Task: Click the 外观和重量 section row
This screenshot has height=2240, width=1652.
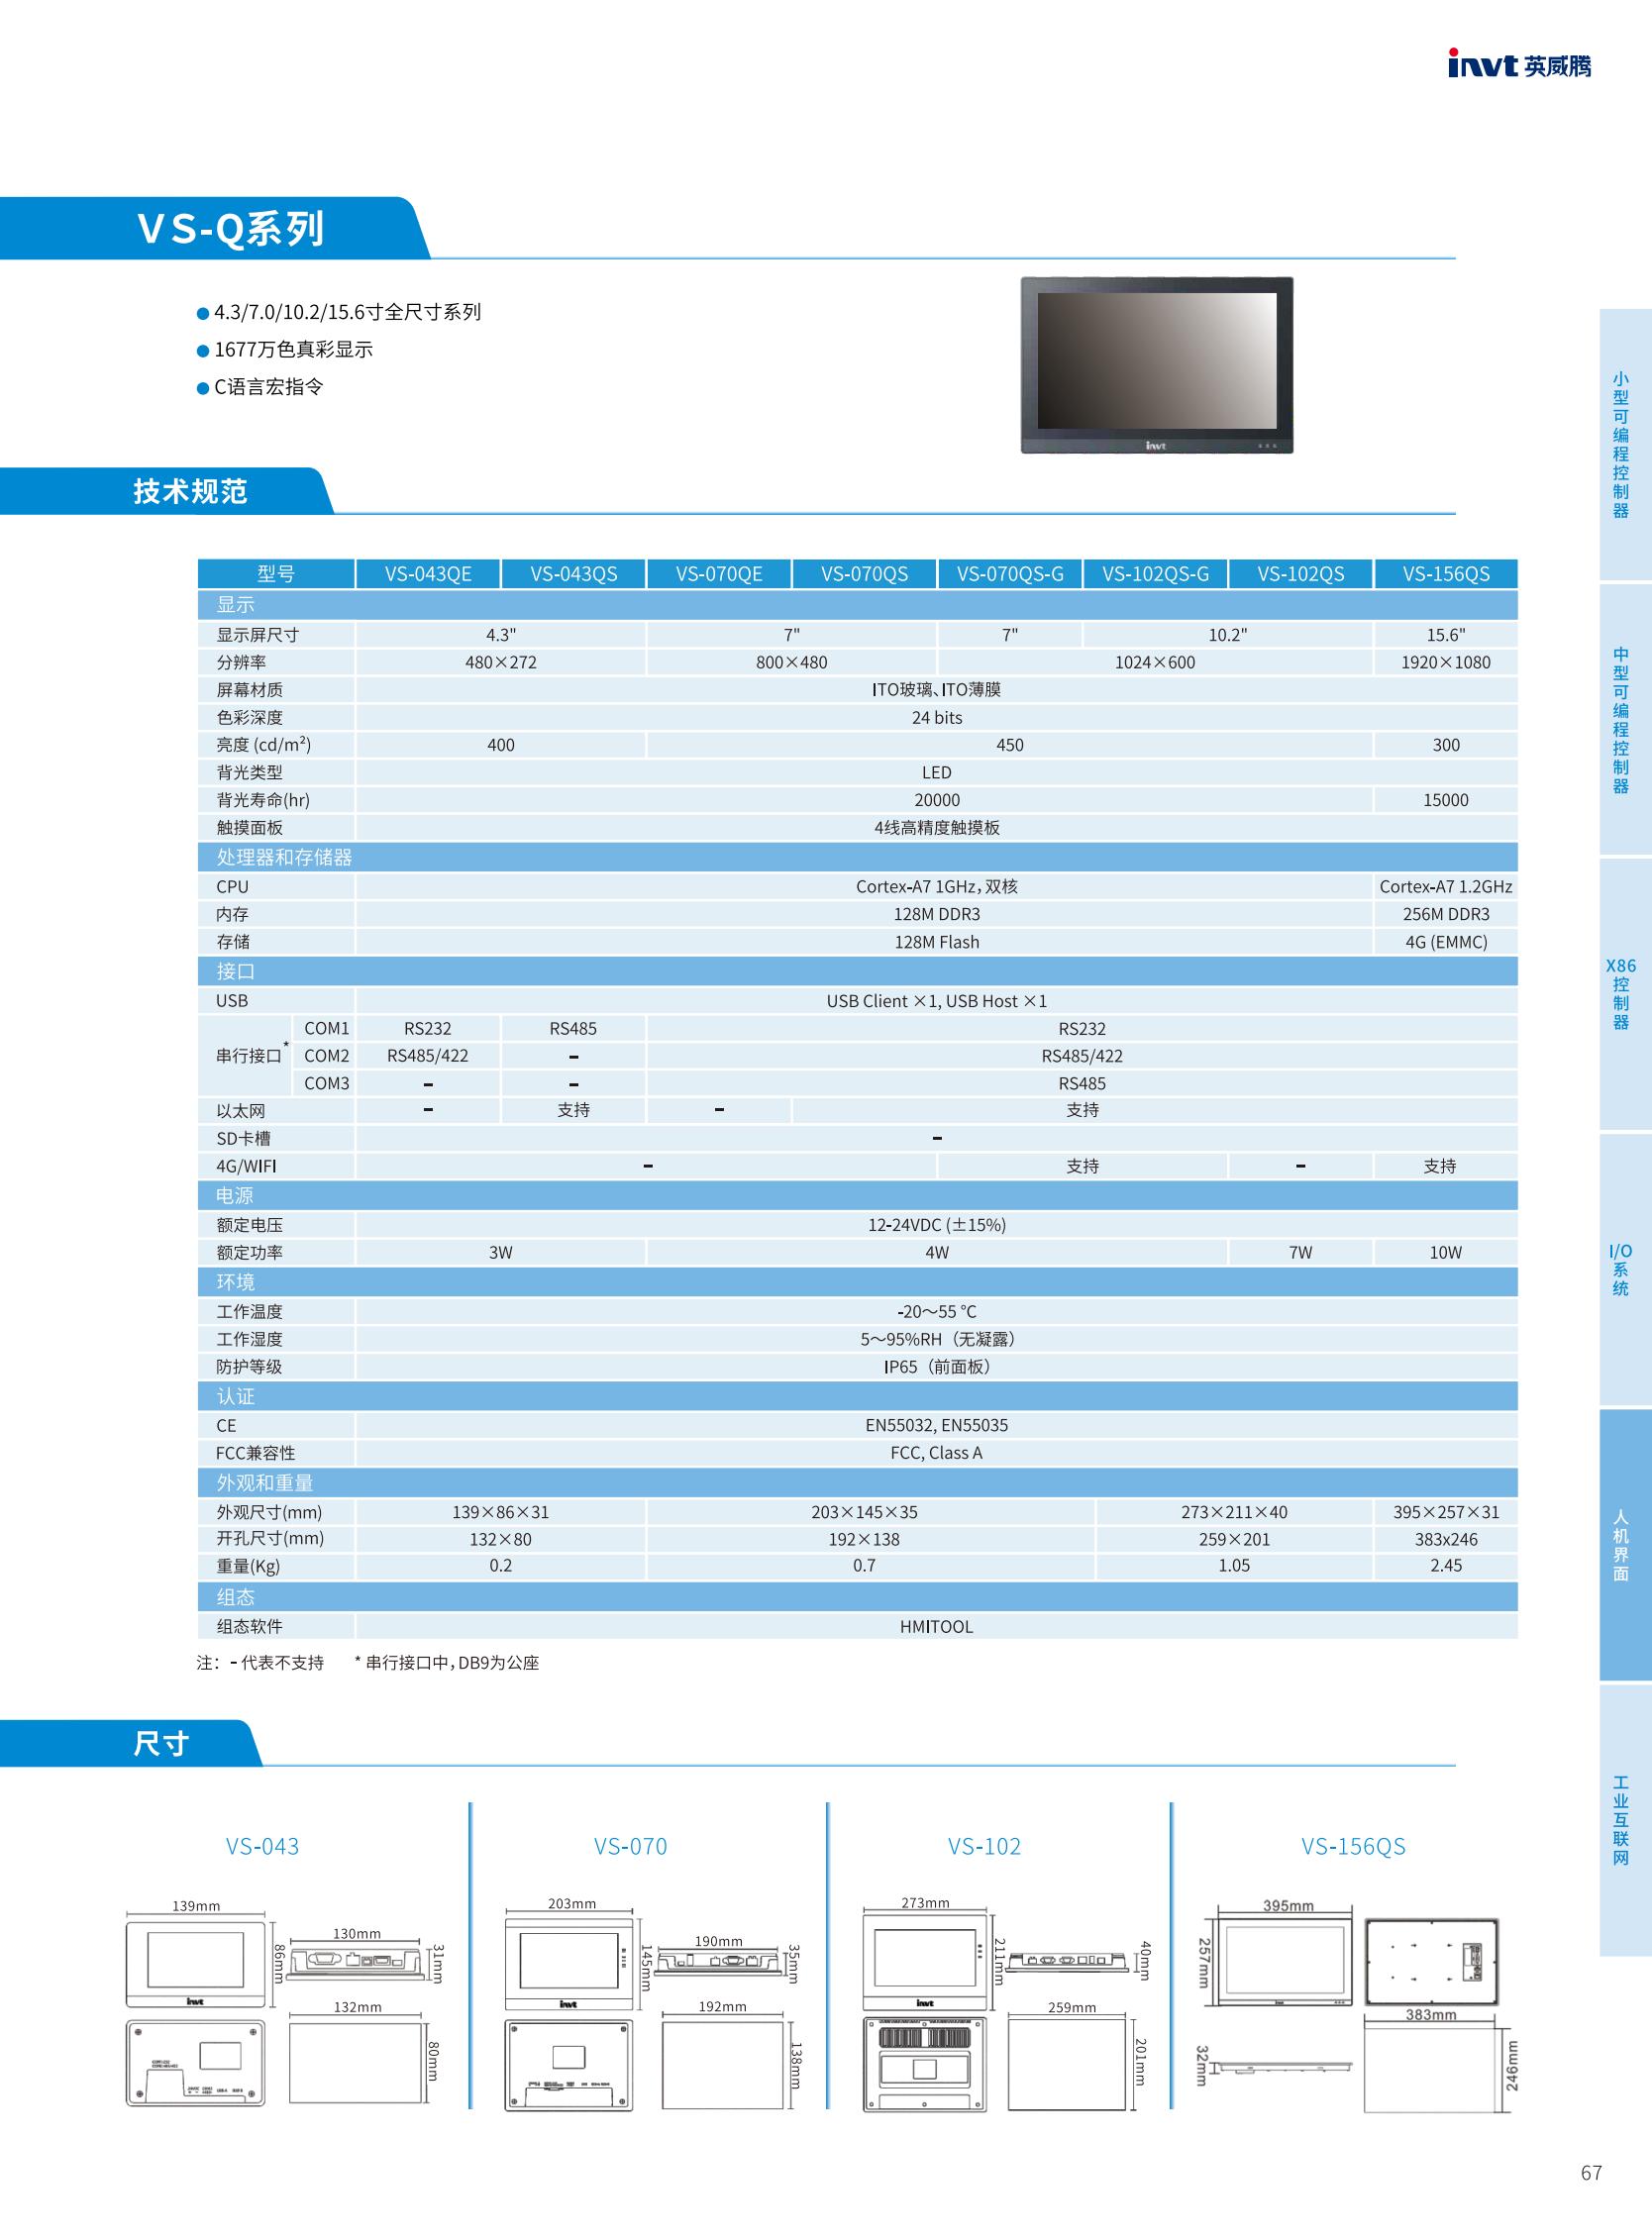Action: (x=858, y=1482)
